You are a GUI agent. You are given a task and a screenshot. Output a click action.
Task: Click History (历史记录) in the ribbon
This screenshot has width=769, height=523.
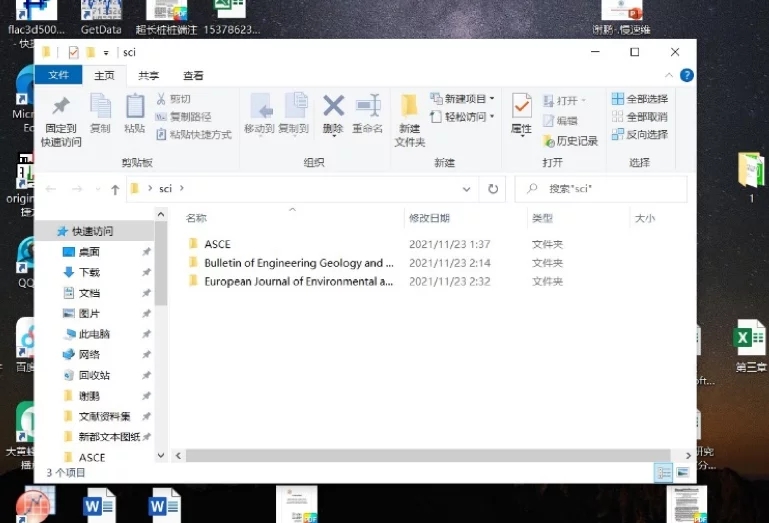tap(571, 141)
